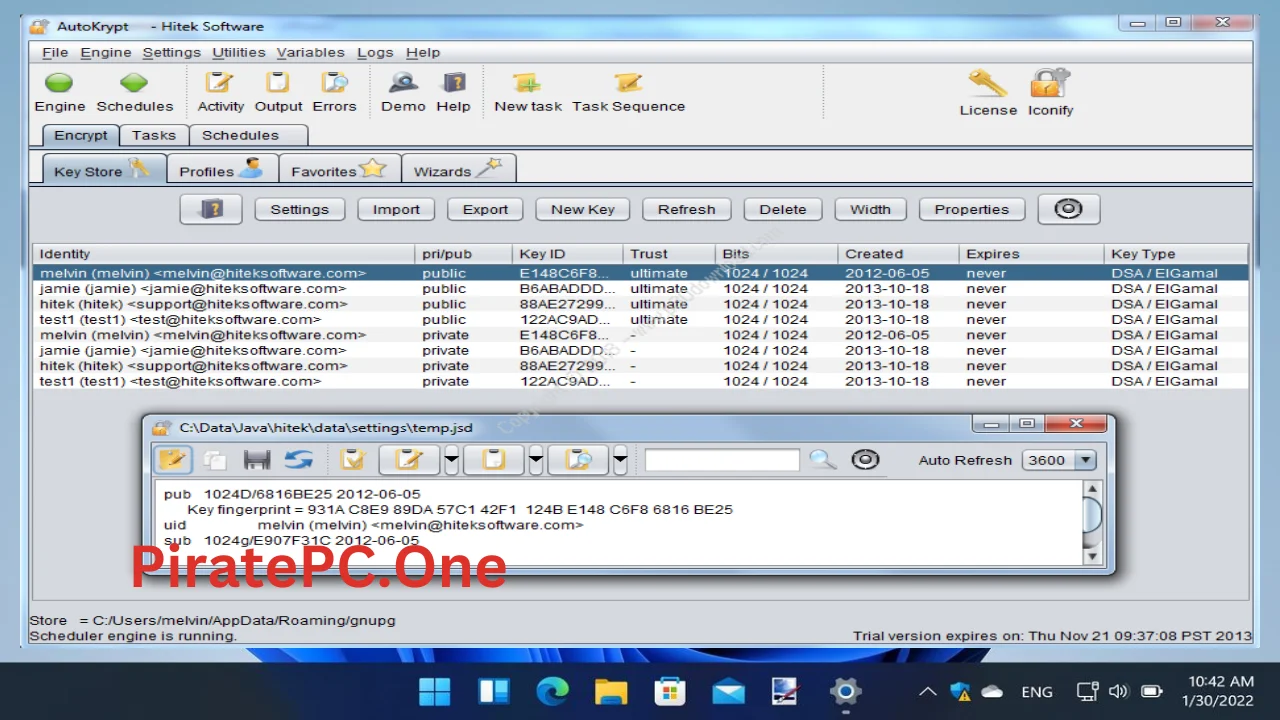
Task: Open the Settings menu
Action: click(x=171, y=52)
